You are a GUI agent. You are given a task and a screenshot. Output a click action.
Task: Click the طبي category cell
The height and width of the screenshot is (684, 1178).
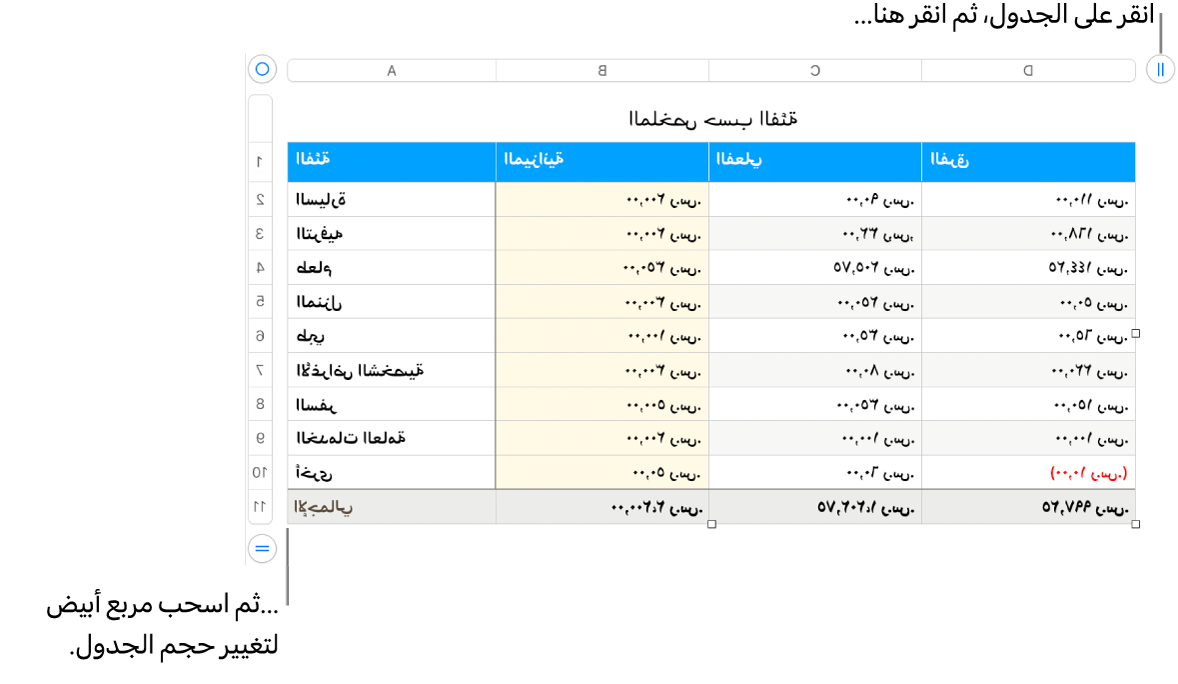(x=391, y=336)
